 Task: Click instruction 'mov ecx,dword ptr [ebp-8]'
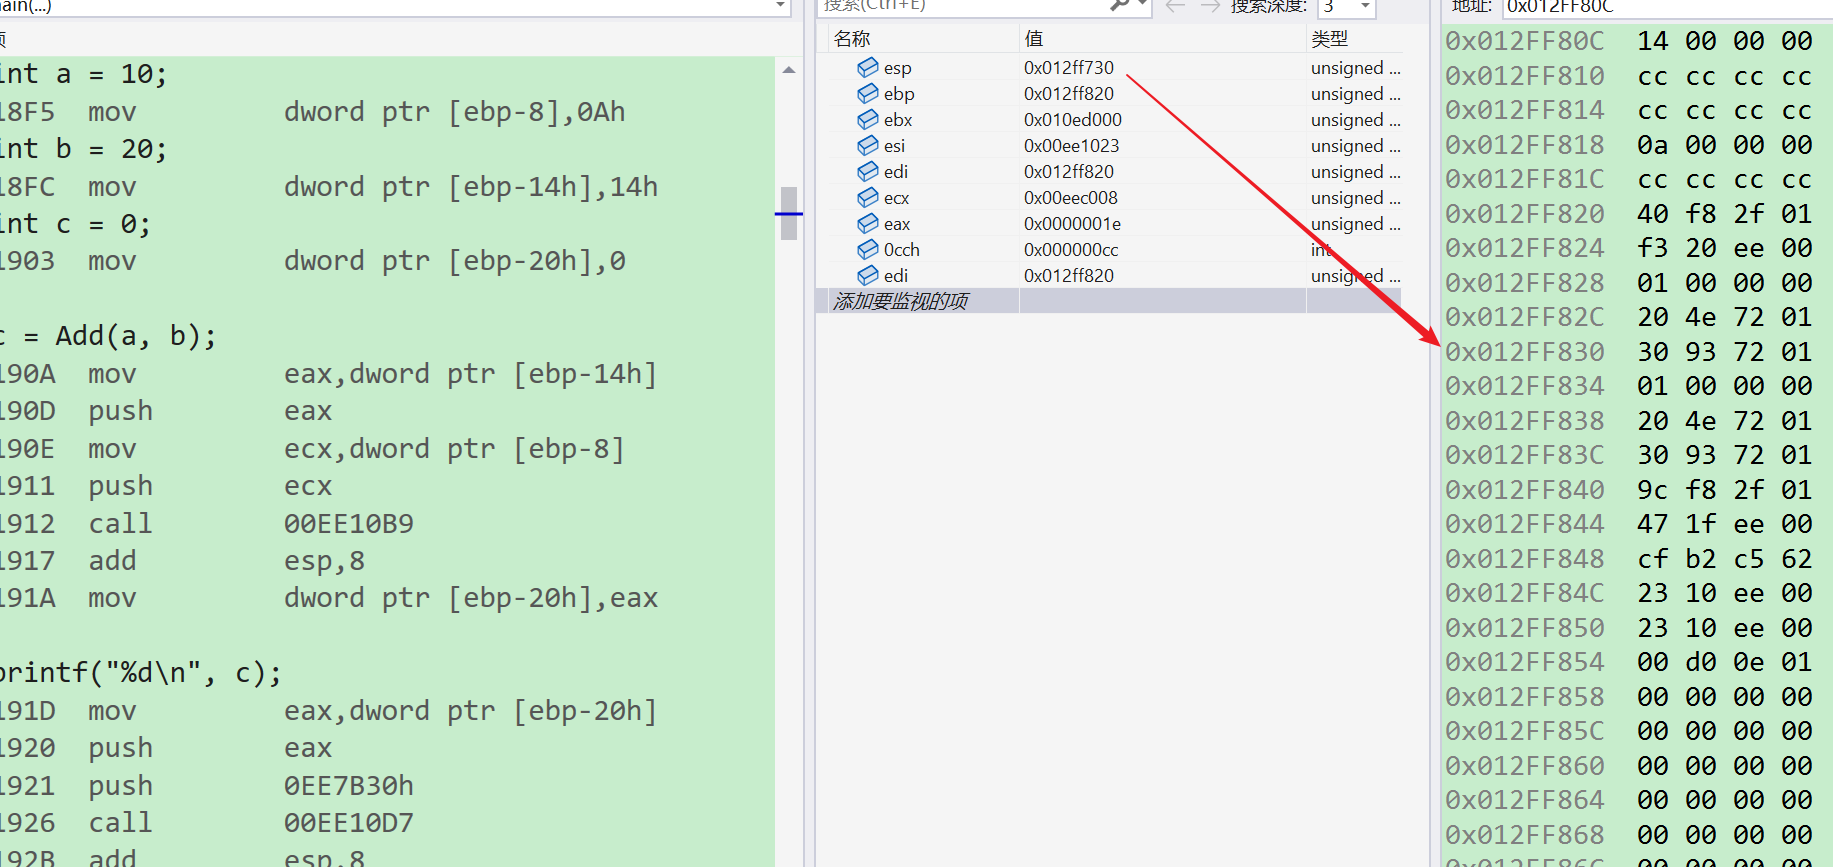[x=357, y=449]
